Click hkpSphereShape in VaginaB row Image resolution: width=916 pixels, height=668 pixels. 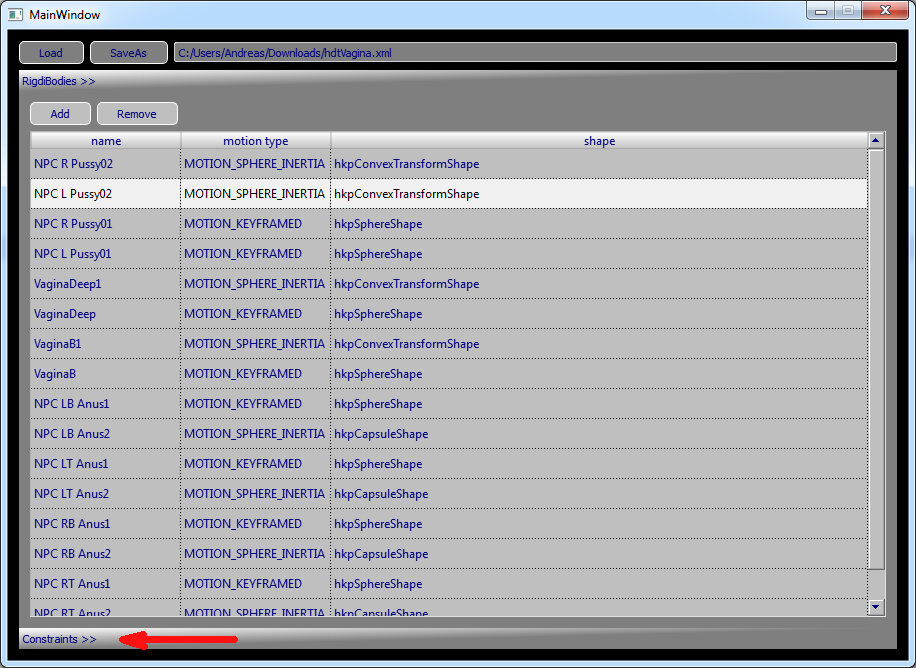[378, 374]
